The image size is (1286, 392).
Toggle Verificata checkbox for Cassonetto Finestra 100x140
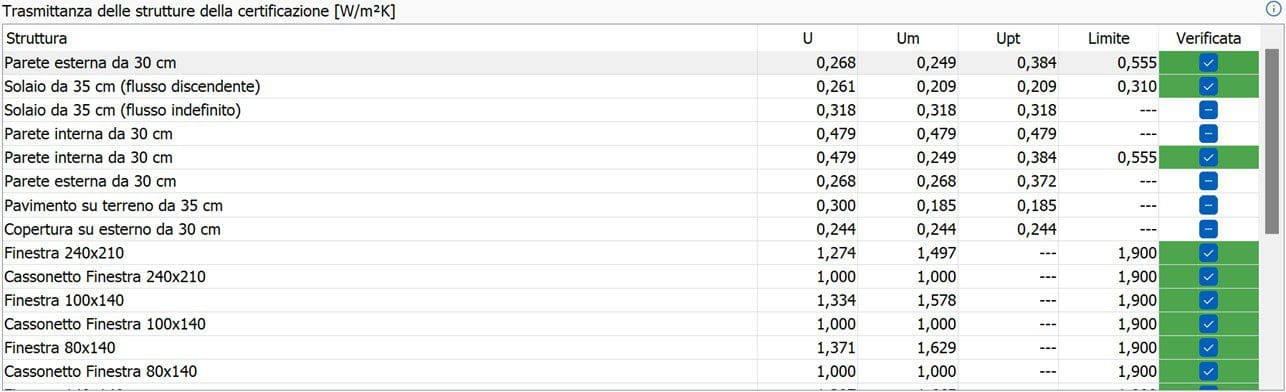click(1208, 324)
